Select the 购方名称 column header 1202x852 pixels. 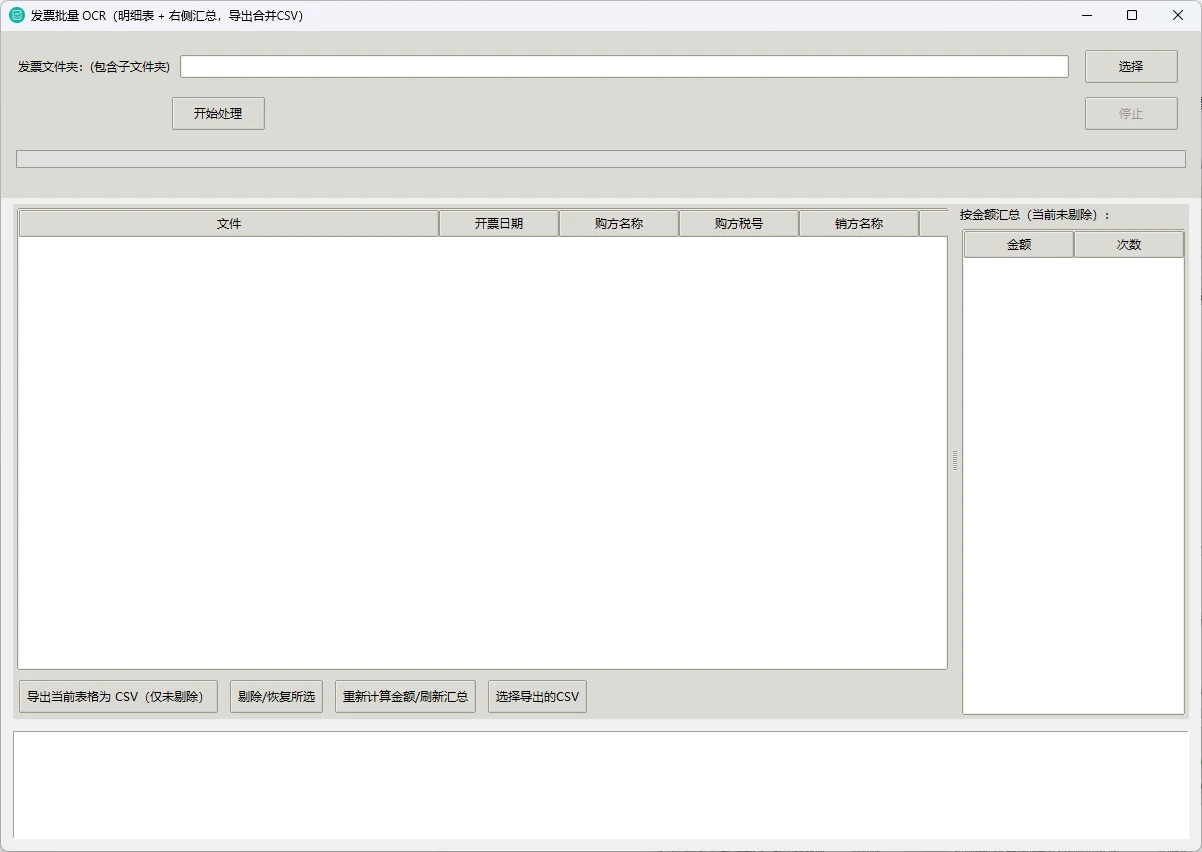click(x=618, y=223)
